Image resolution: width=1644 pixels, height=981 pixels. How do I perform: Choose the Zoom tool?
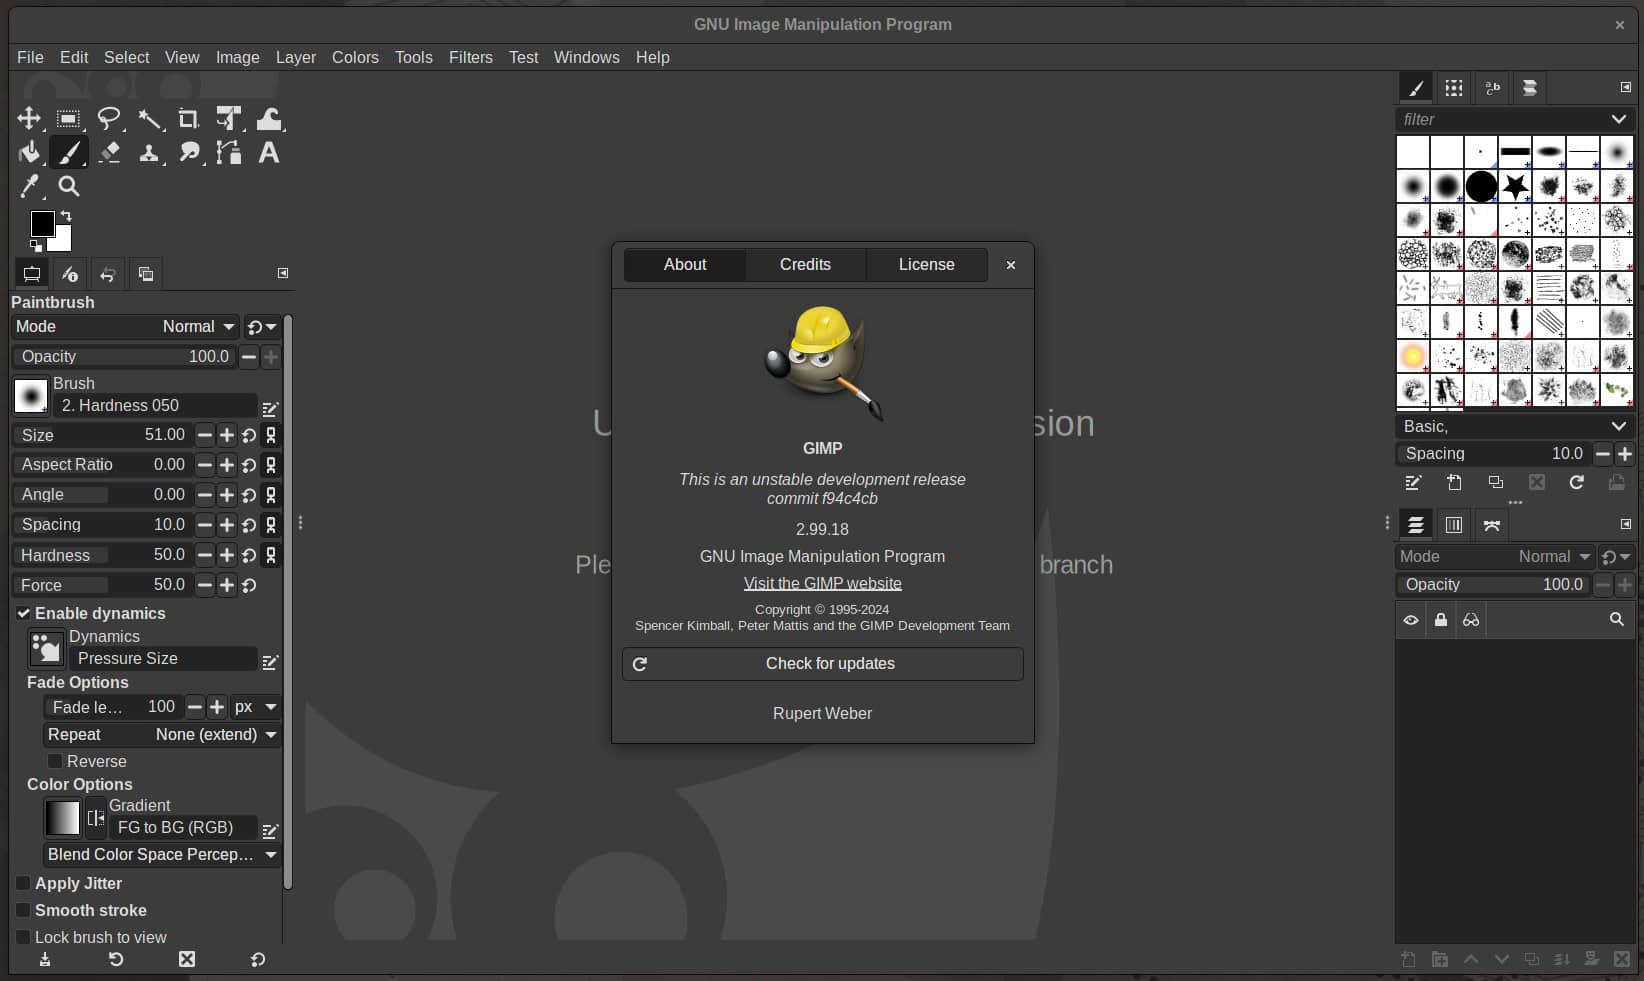point(68,187)
